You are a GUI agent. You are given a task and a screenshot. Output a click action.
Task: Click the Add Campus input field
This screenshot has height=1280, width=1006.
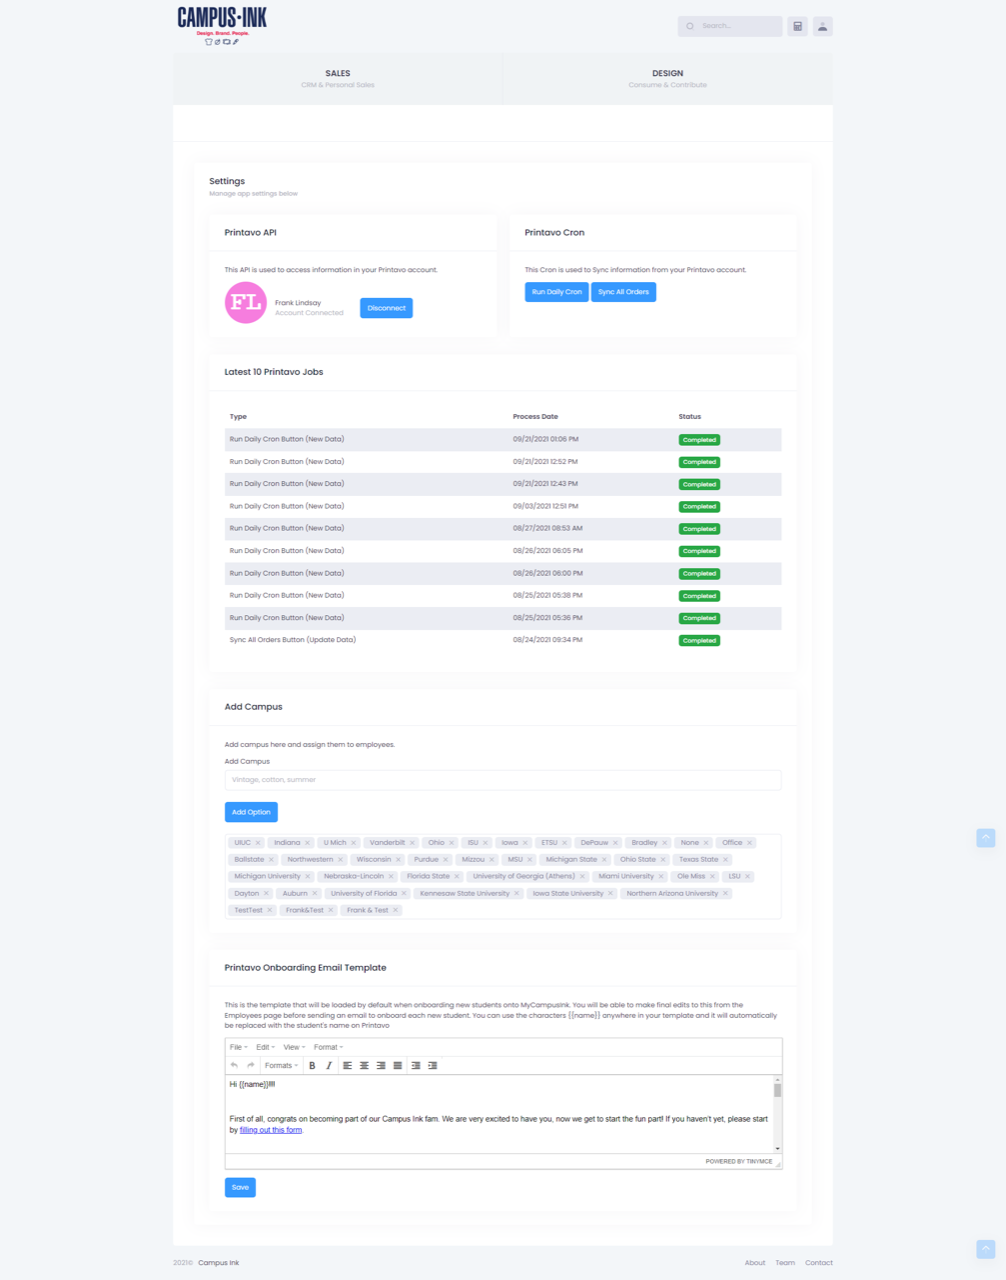503,780
